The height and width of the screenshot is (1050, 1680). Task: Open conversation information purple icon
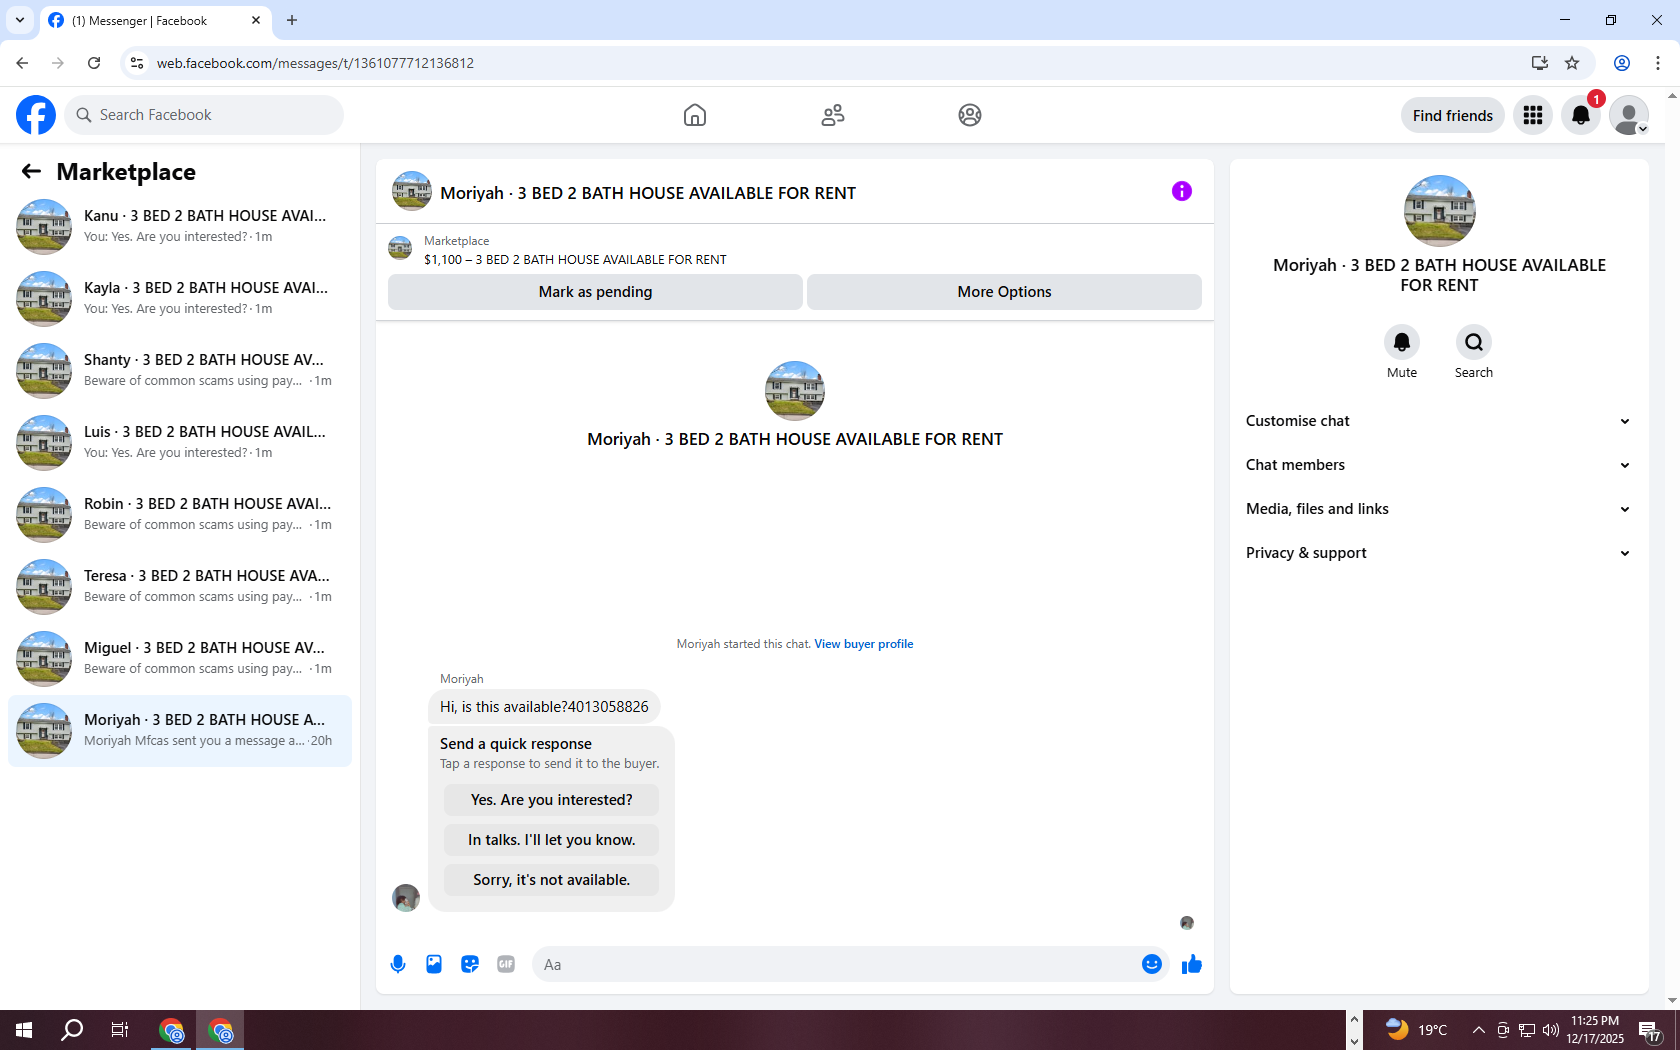point(1182,191)
